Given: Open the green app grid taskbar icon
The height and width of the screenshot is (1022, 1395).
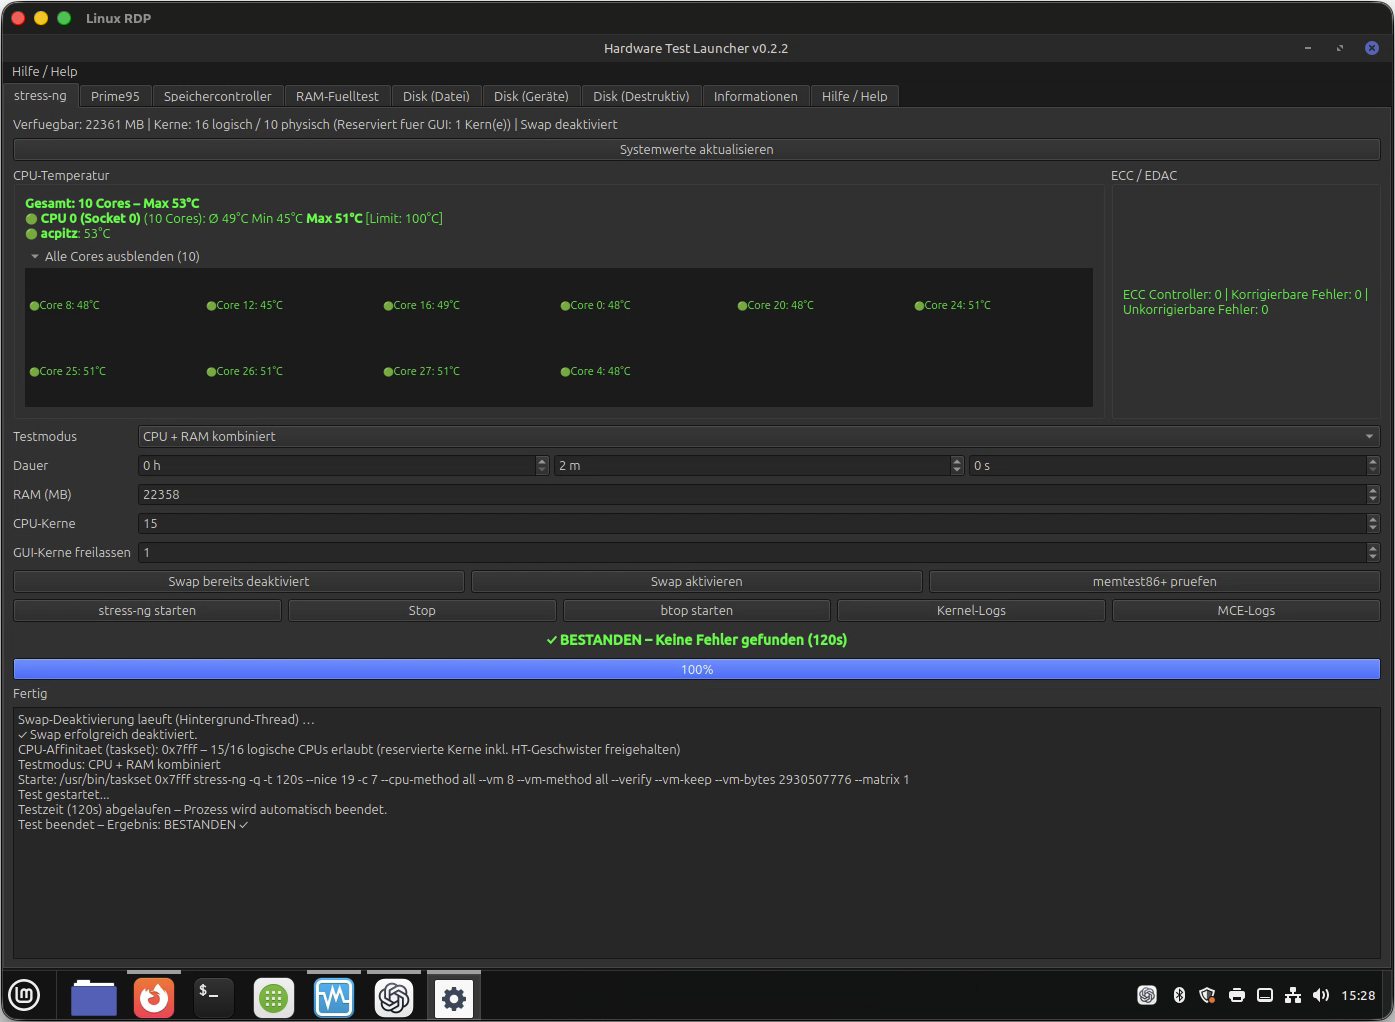Looking at the screenshot, I should click(274, 997).
